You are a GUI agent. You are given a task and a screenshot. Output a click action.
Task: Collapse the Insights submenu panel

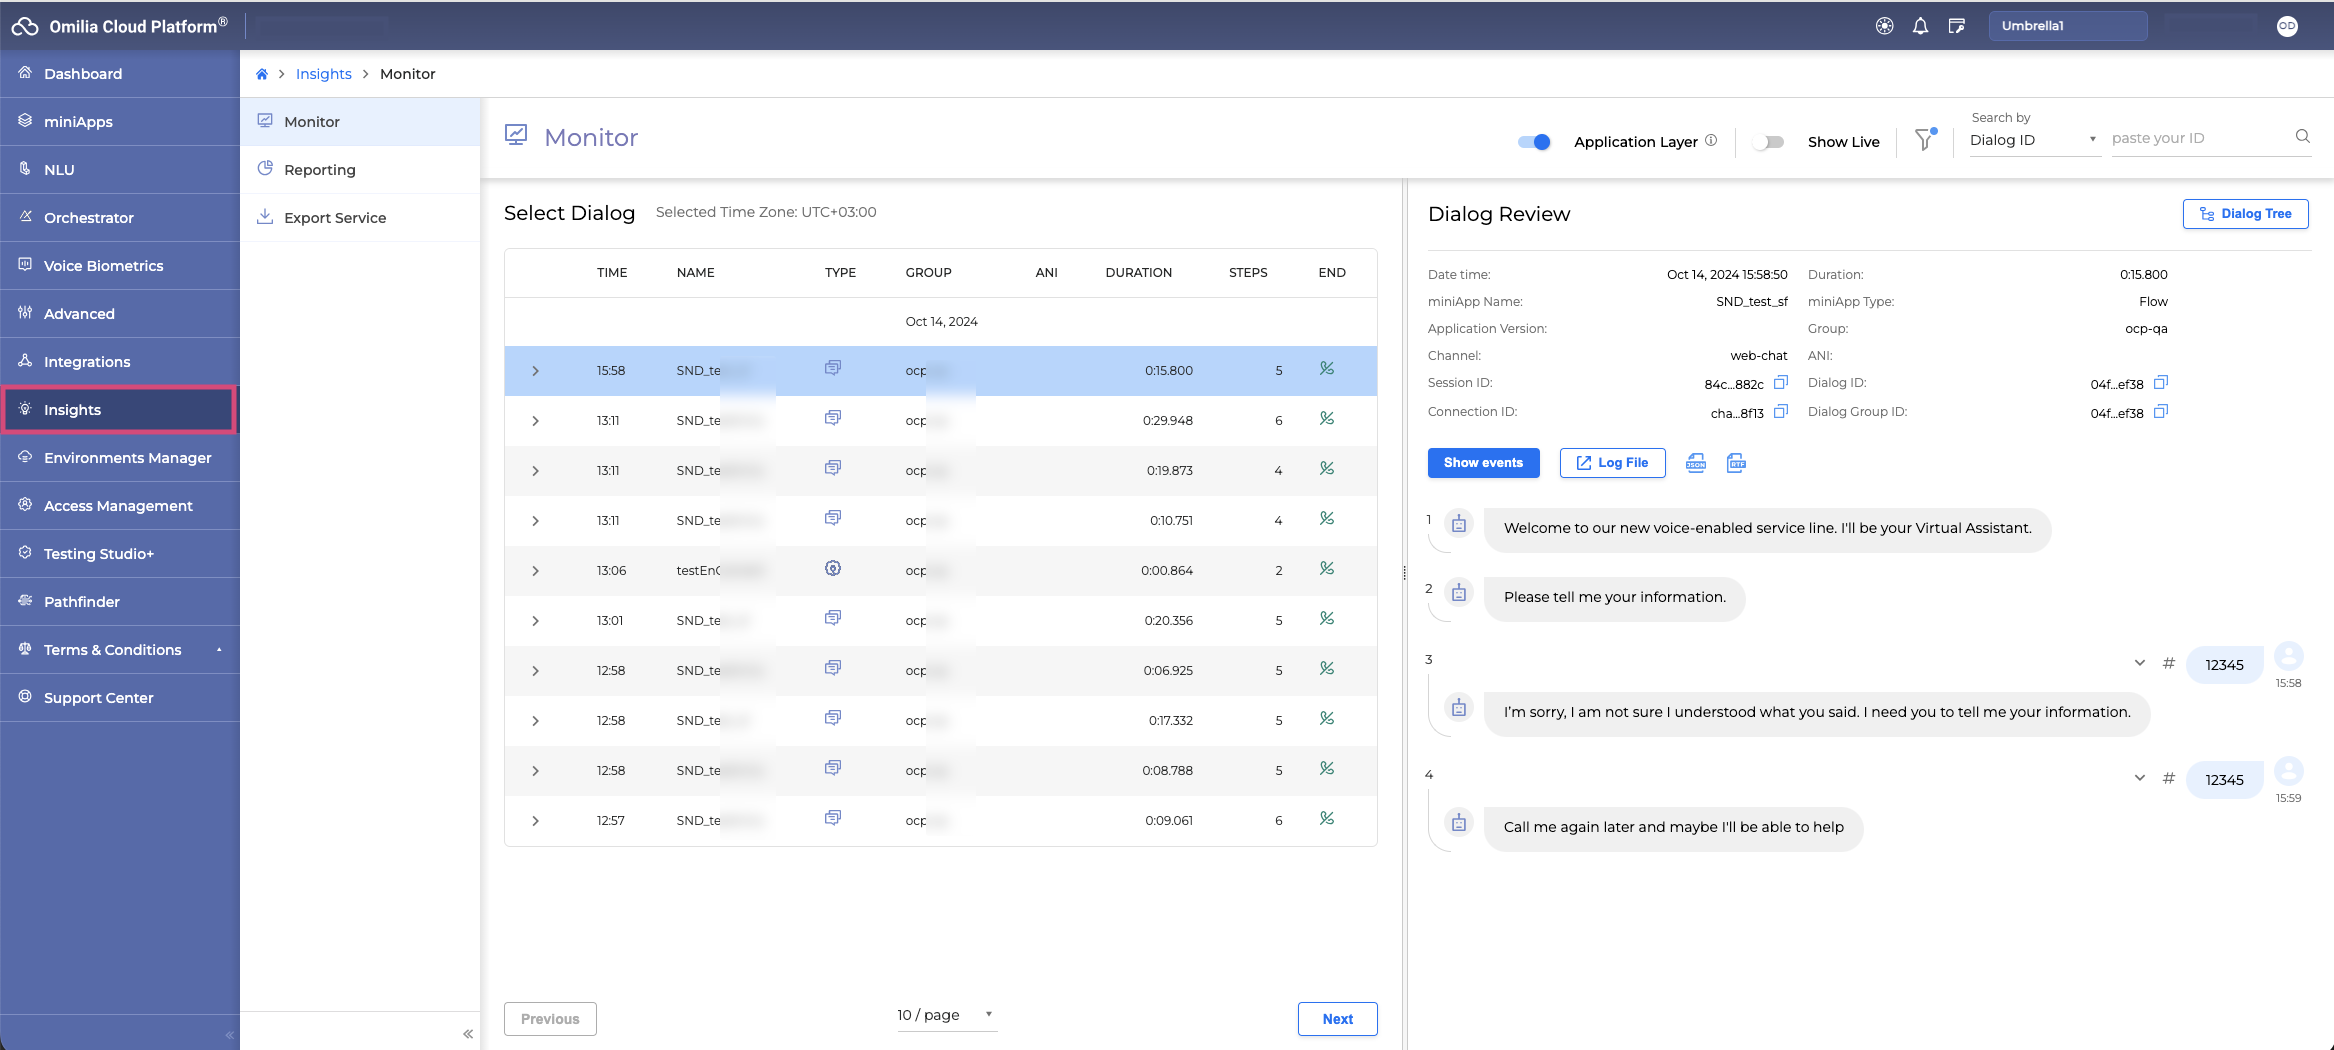point(467,1034)
